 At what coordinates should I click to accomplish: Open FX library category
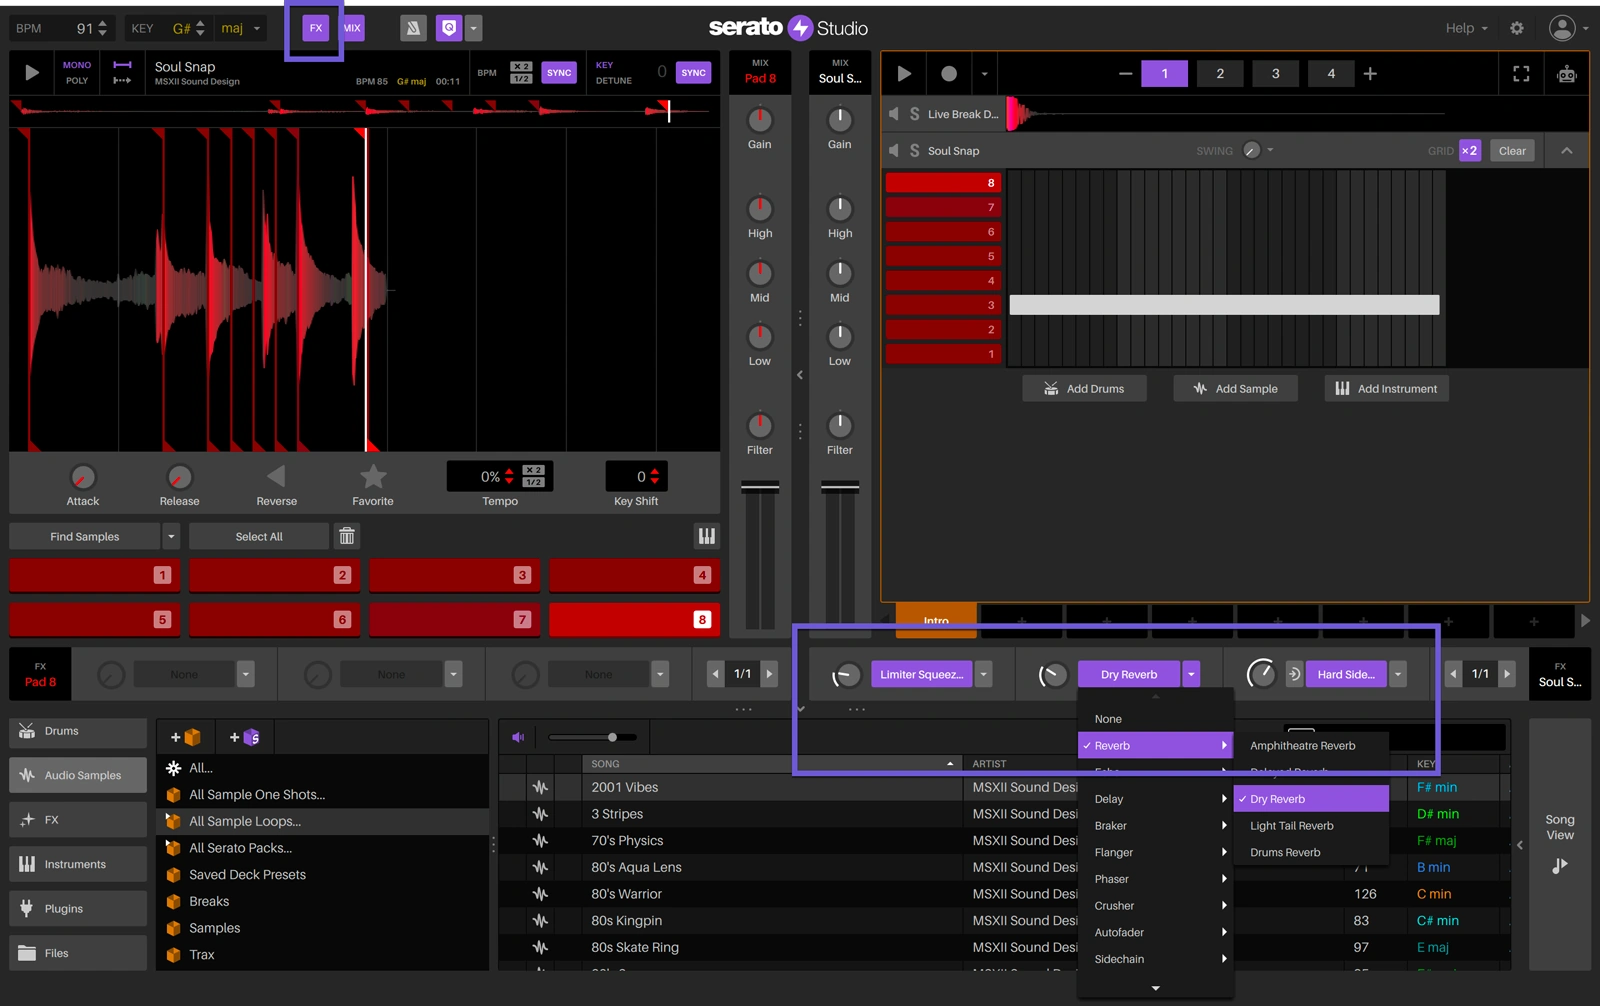[78, 820]
